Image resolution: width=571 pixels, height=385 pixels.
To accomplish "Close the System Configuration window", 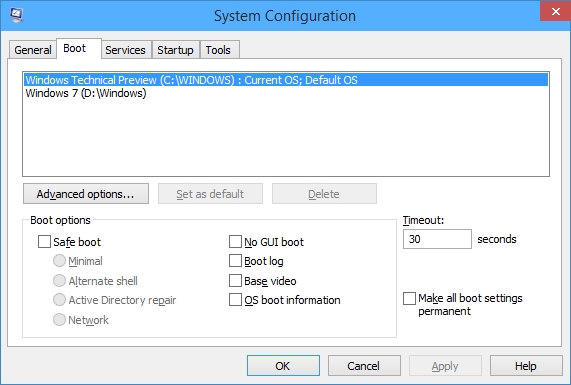I will [x=555, y=12].
